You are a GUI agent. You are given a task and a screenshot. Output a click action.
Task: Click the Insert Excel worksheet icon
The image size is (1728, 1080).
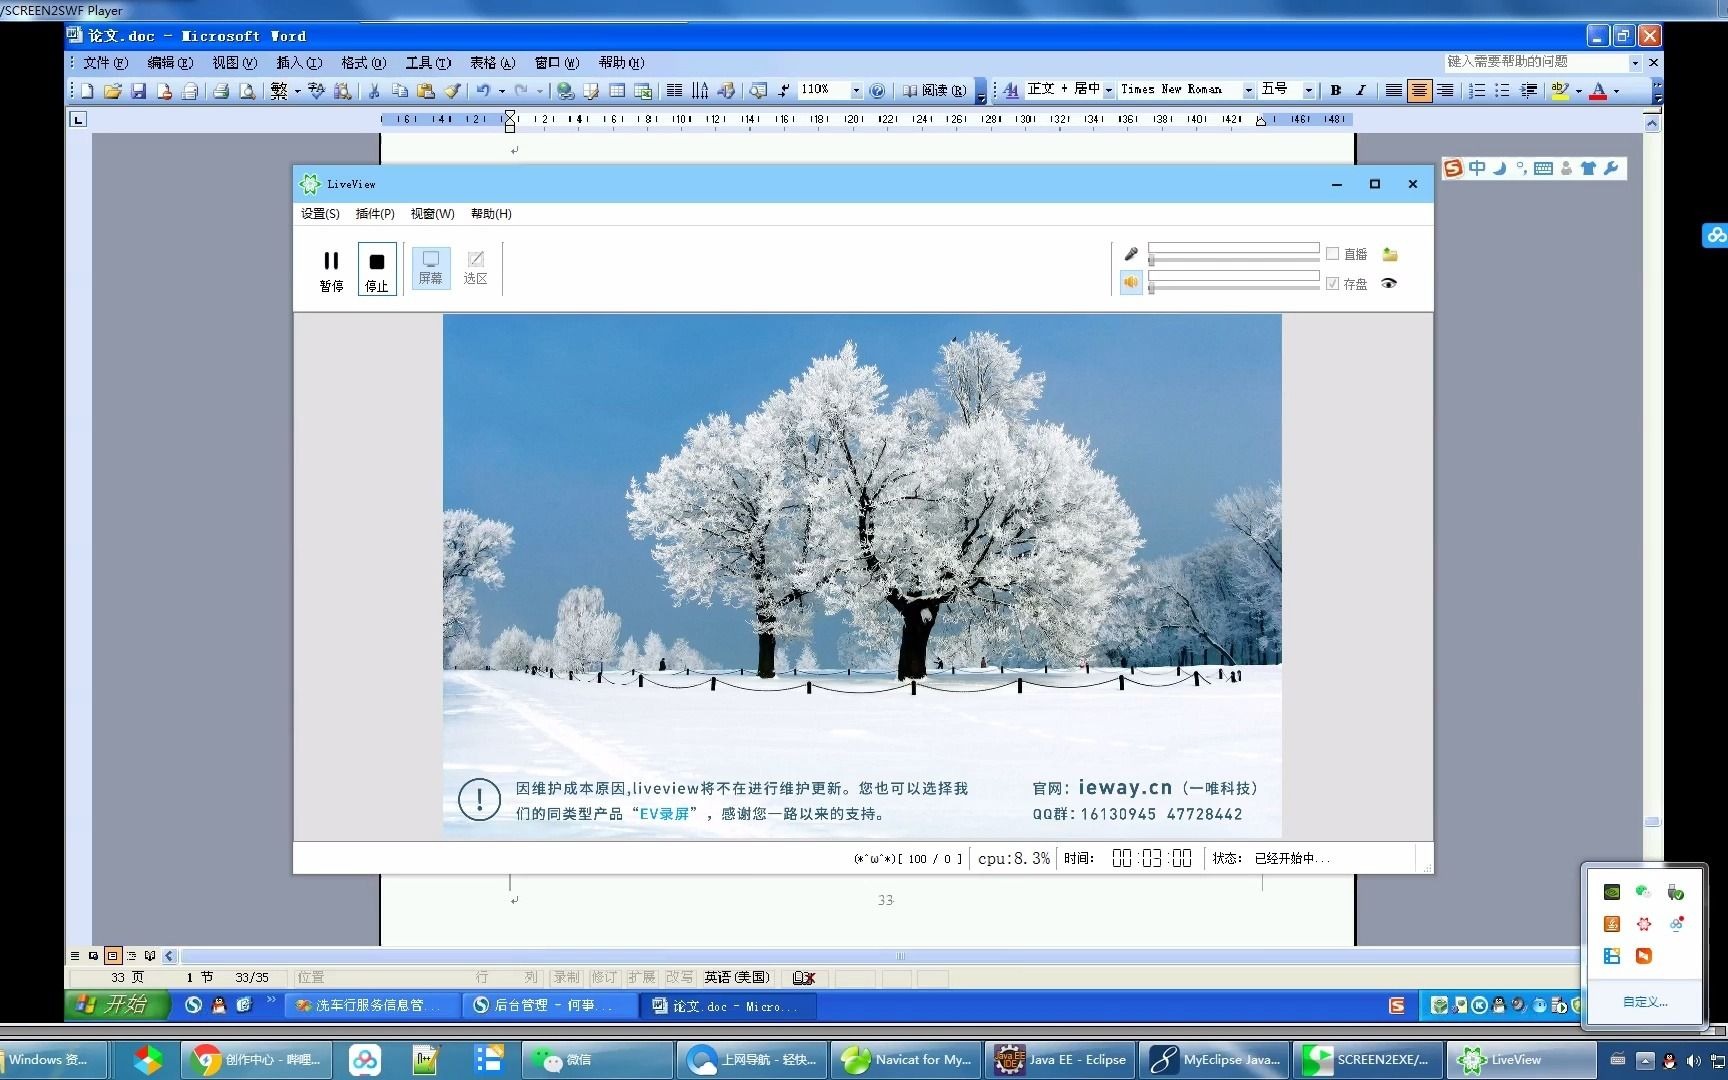click(644, 91)
